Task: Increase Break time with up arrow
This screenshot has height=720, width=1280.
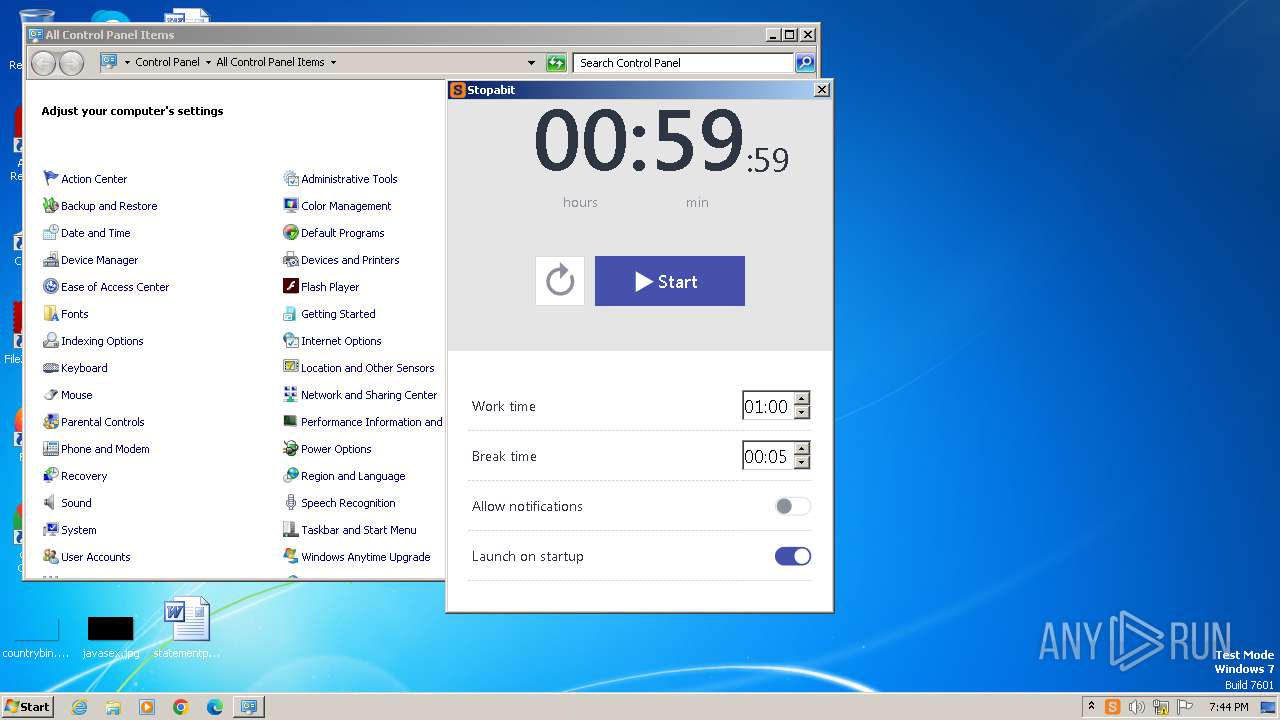Action: [801, 449]
